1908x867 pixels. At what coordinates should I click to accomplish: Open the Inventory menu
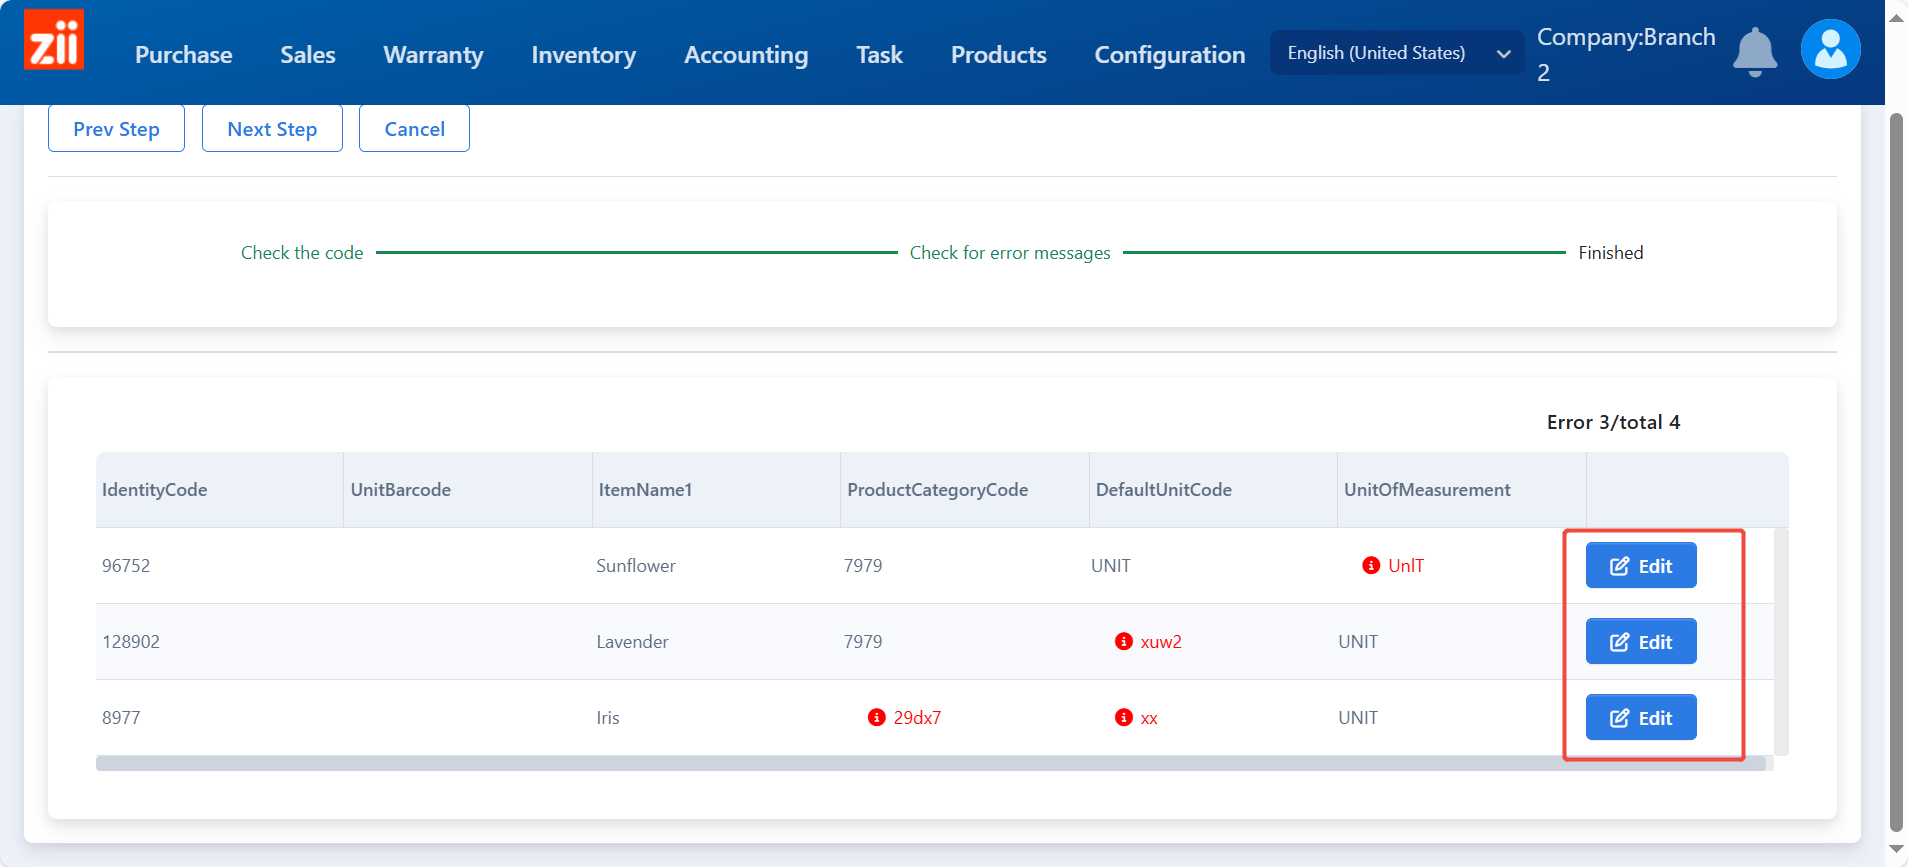click(583, 55)
